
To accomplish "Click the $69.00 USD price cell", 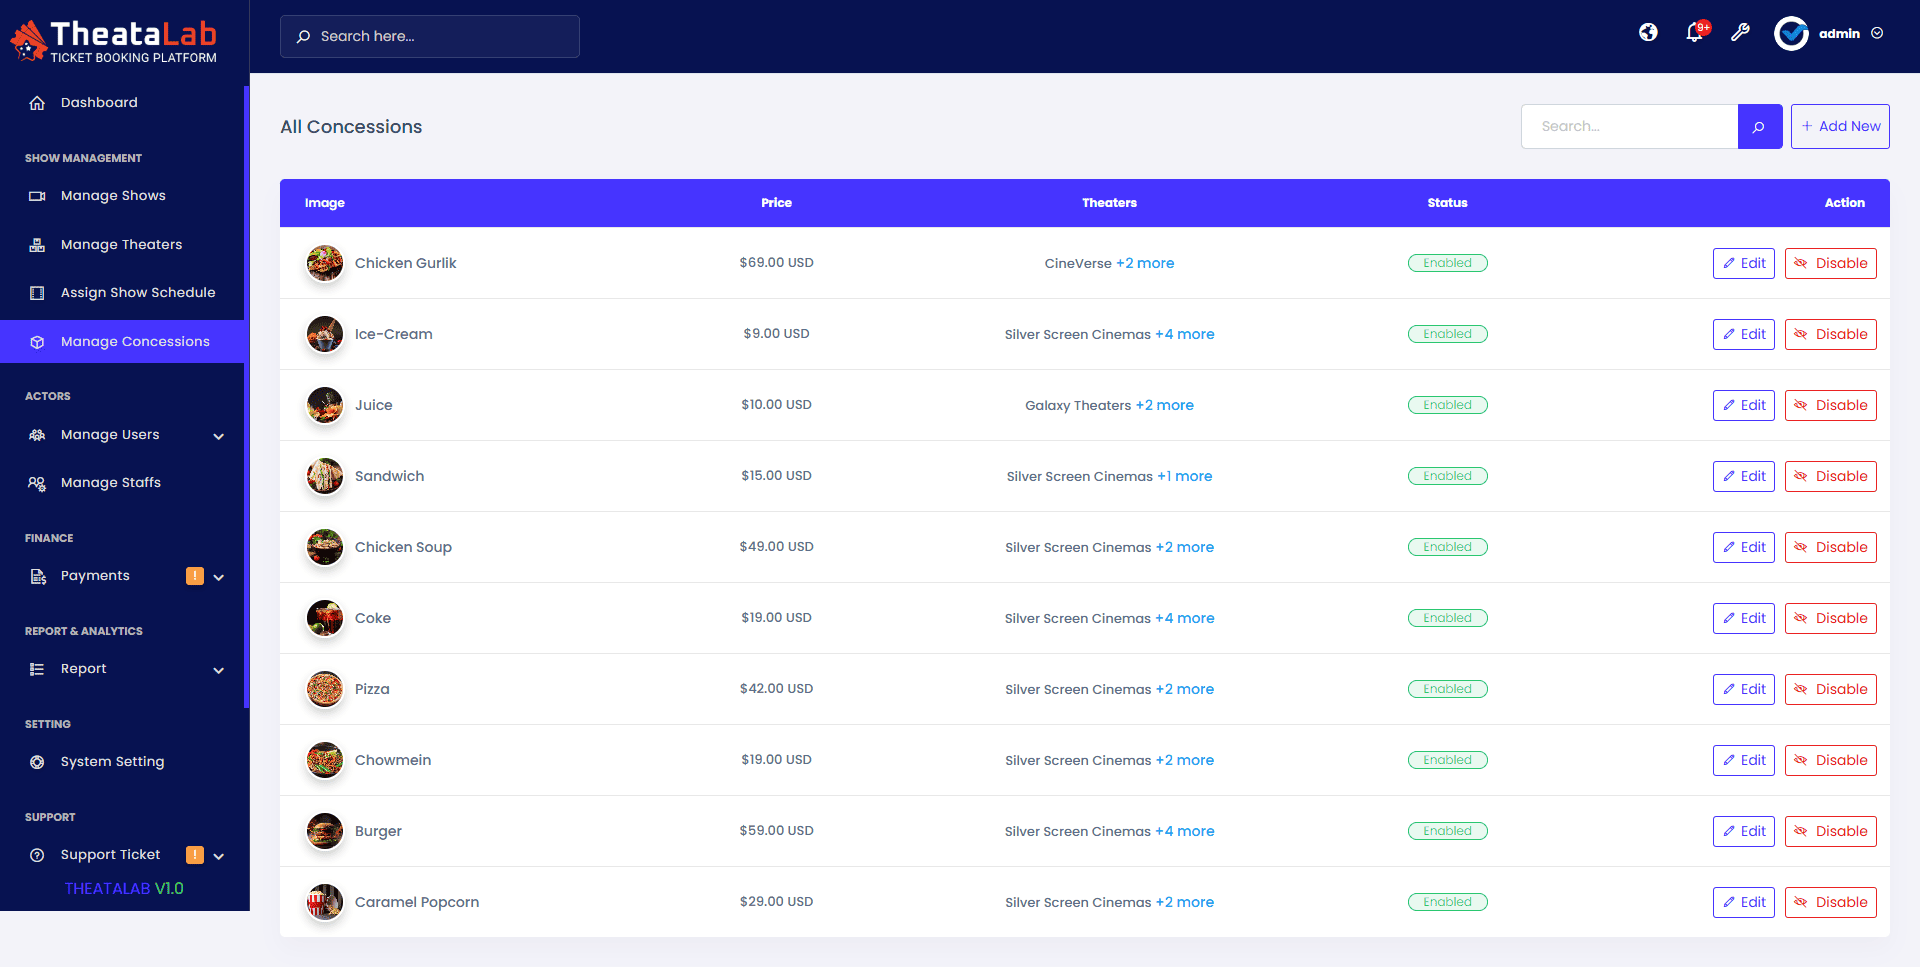I will click(776, 263).
